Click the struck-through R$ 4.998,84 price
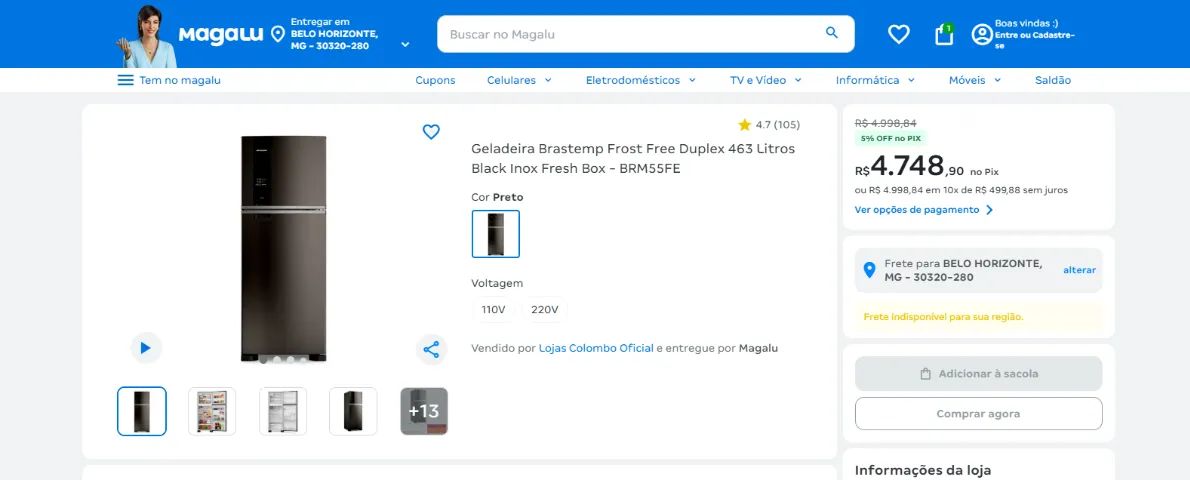 (x=886, y=123)
